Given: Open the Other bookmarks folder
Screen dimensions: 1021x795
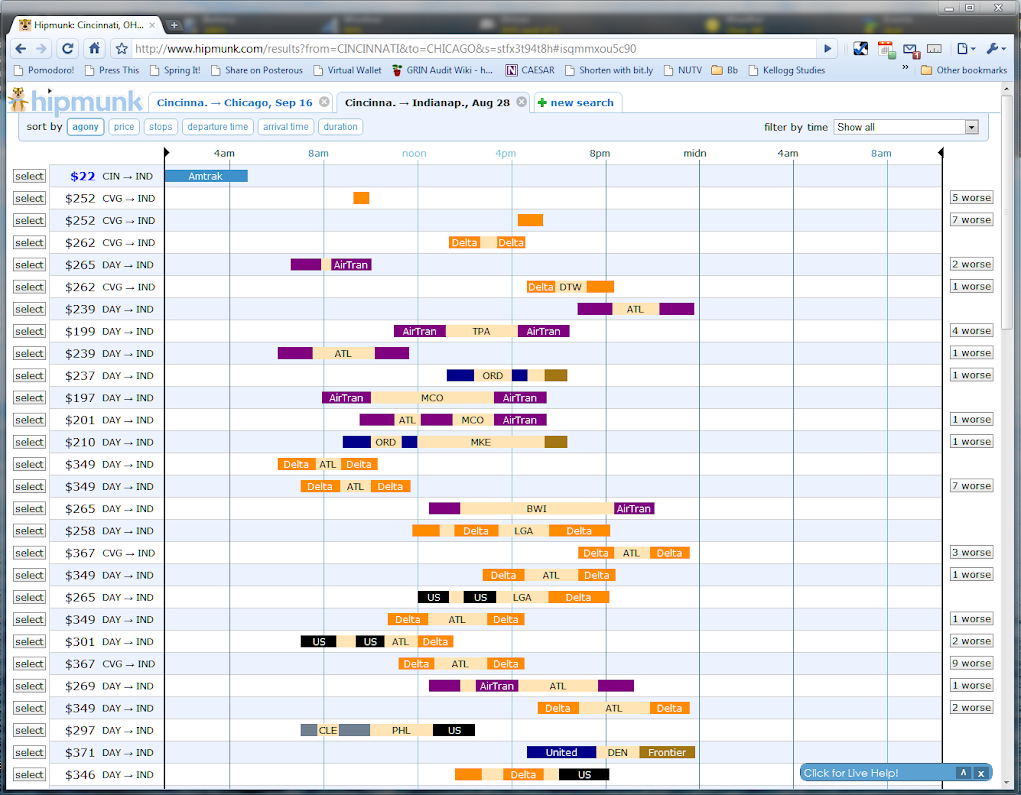Looking at the screenshot, I should point(964,70).
